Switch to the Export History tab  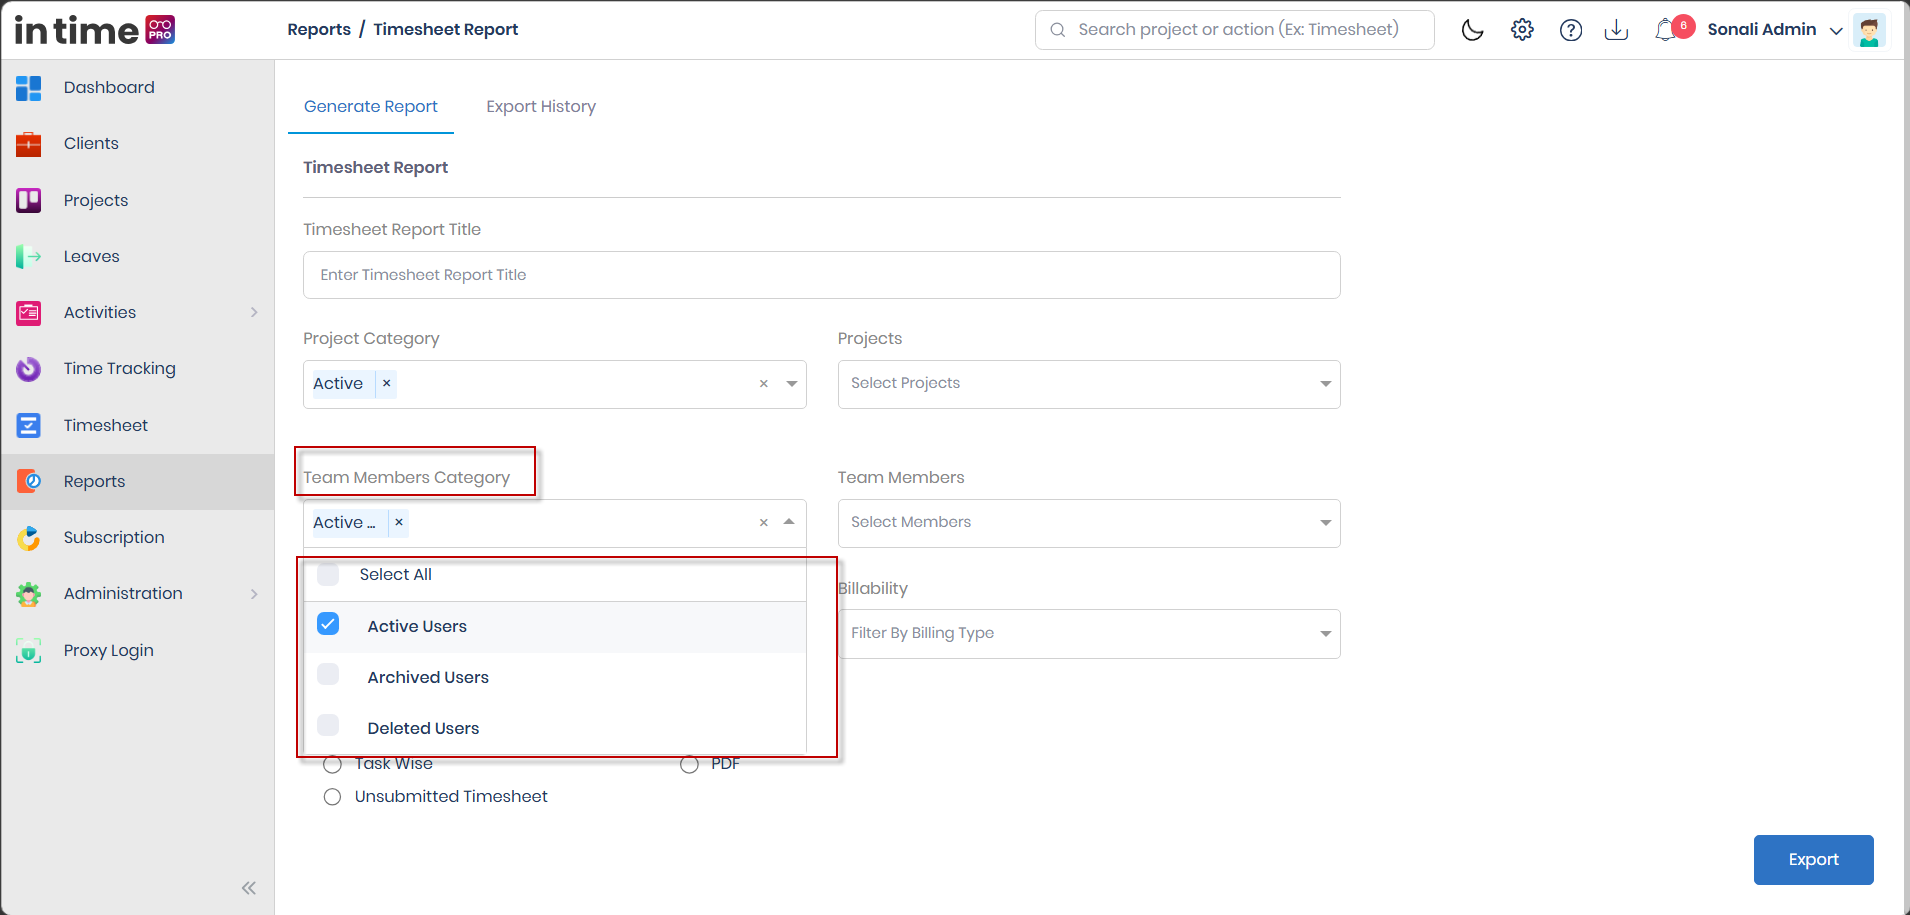click(x=541, y=107)
